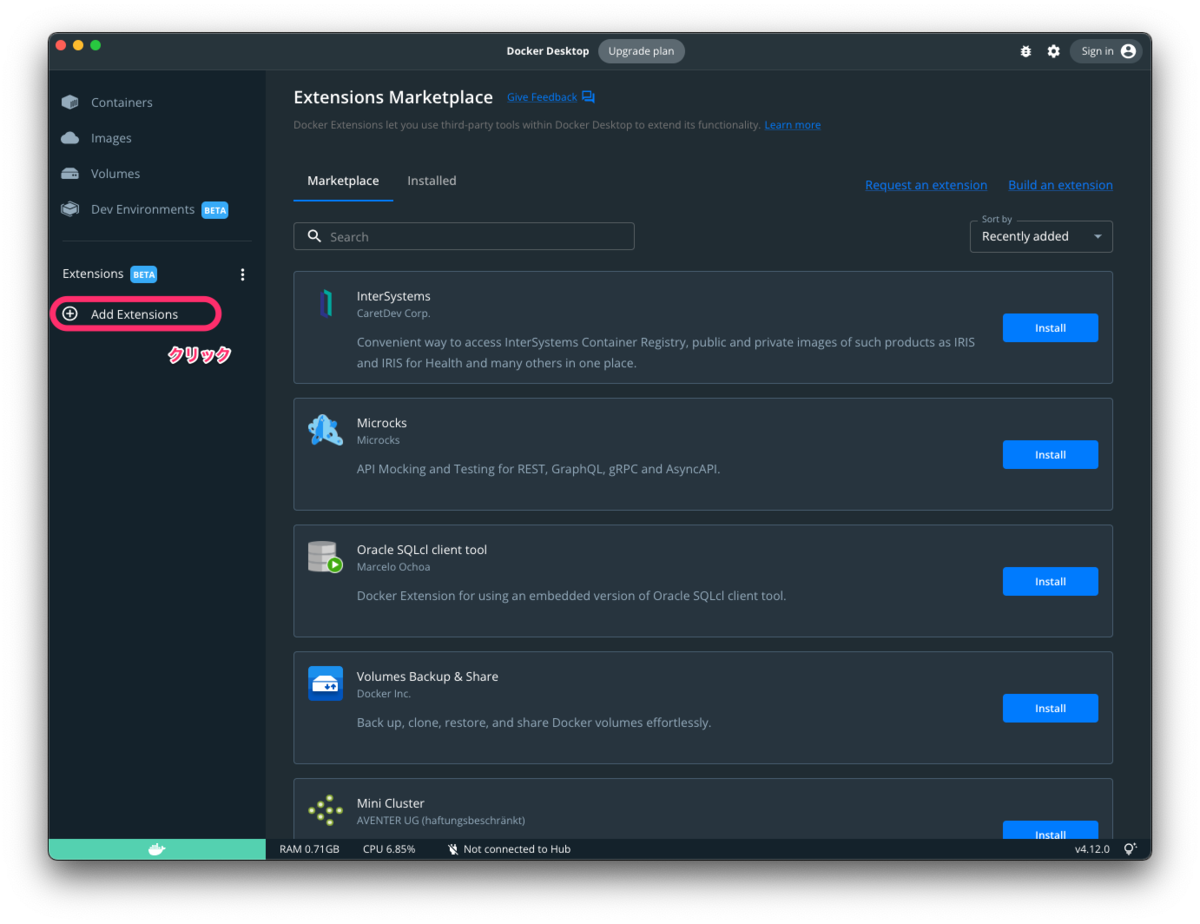The image size is (1200, 924).
Task: Switch to the Marketplace tab
Action: coord(343,181)
